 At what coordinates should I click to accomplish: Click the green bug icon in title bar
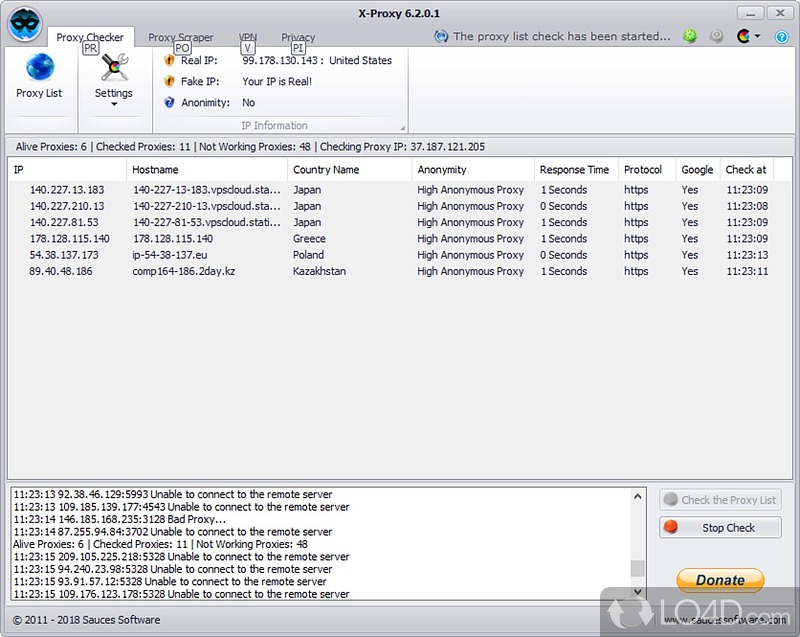coord(690,36)
